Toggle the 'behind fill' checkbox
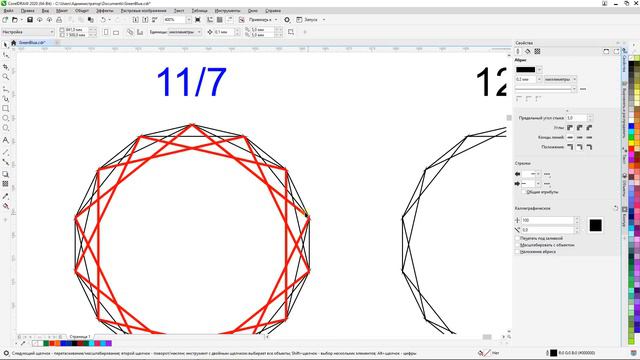 (x=517, y=238)
